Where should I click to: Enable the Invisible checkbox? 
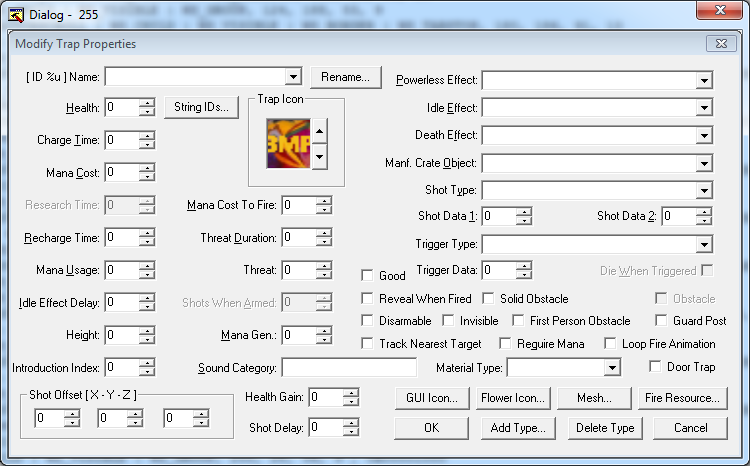448,321
